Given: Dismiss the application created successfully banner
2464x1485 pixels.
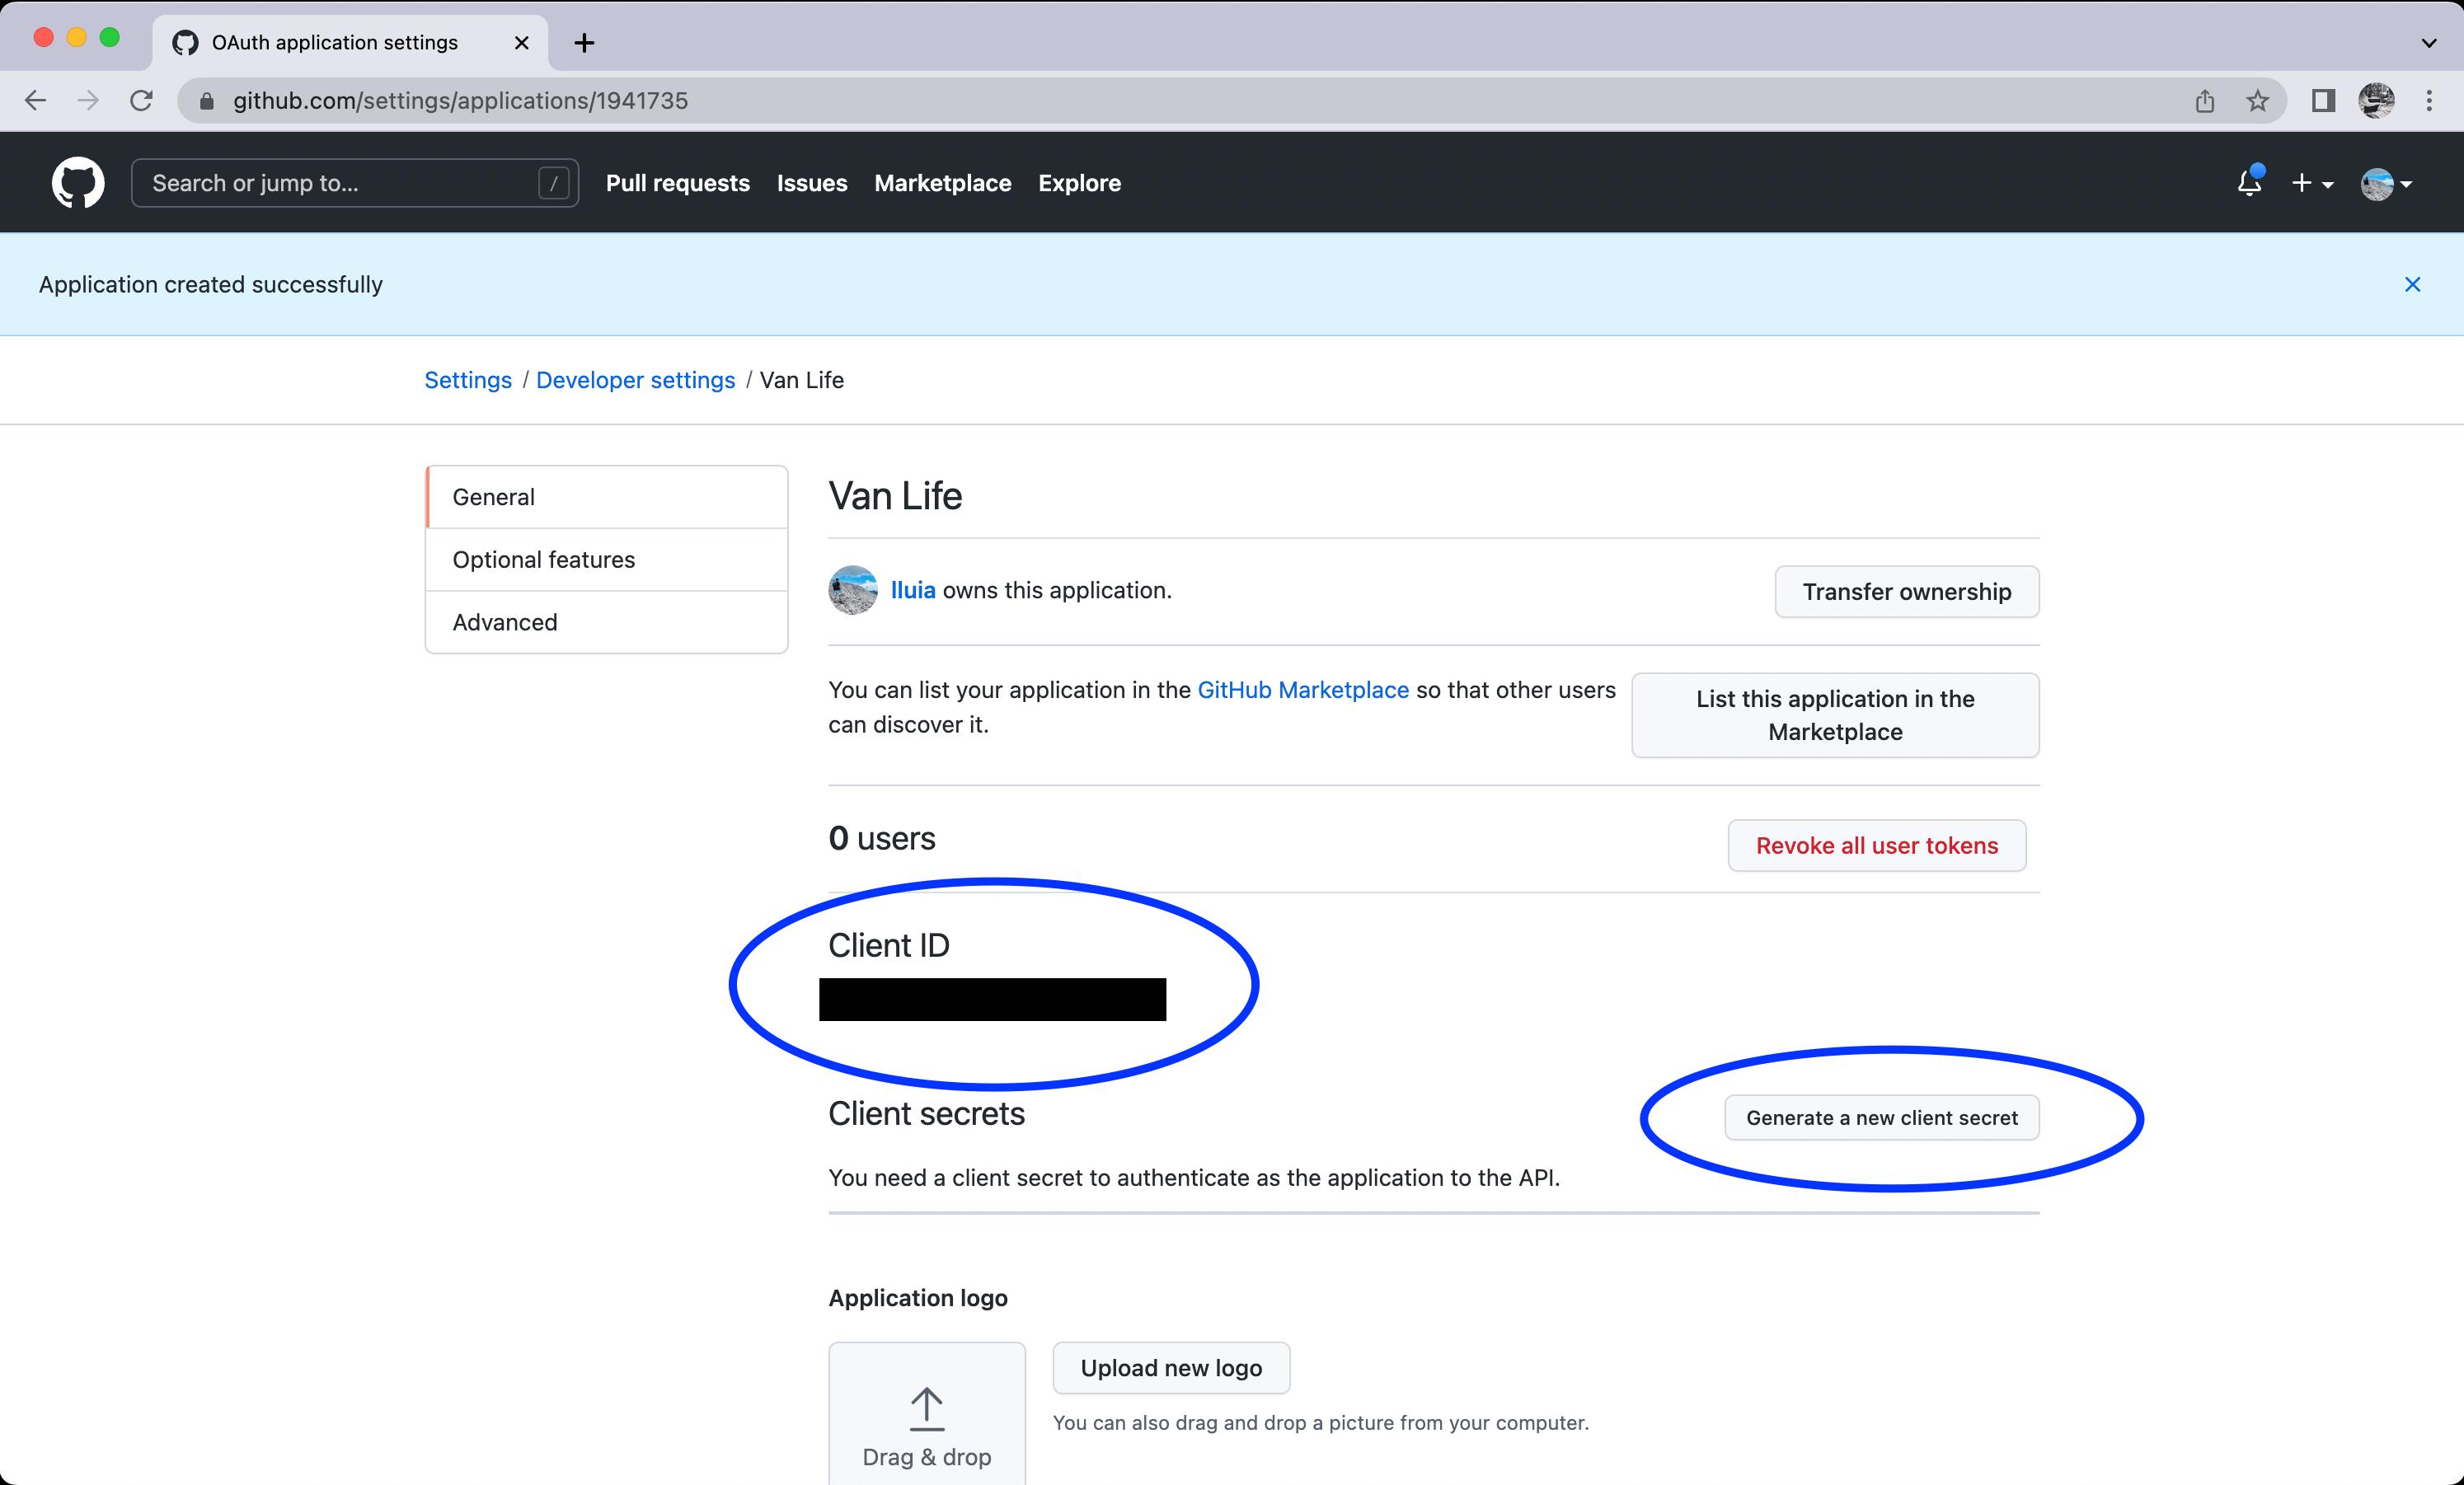Looking at the screenshot, I should tap(2413, 283).
